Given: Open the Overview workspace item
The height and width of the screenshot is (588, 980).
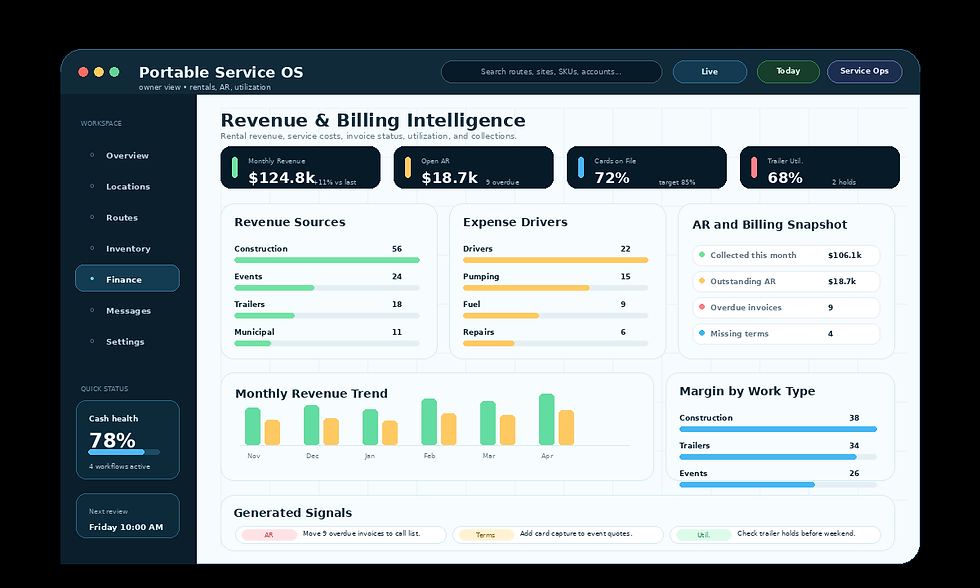Looking at the screenshot, I should (x=127, y=155).
